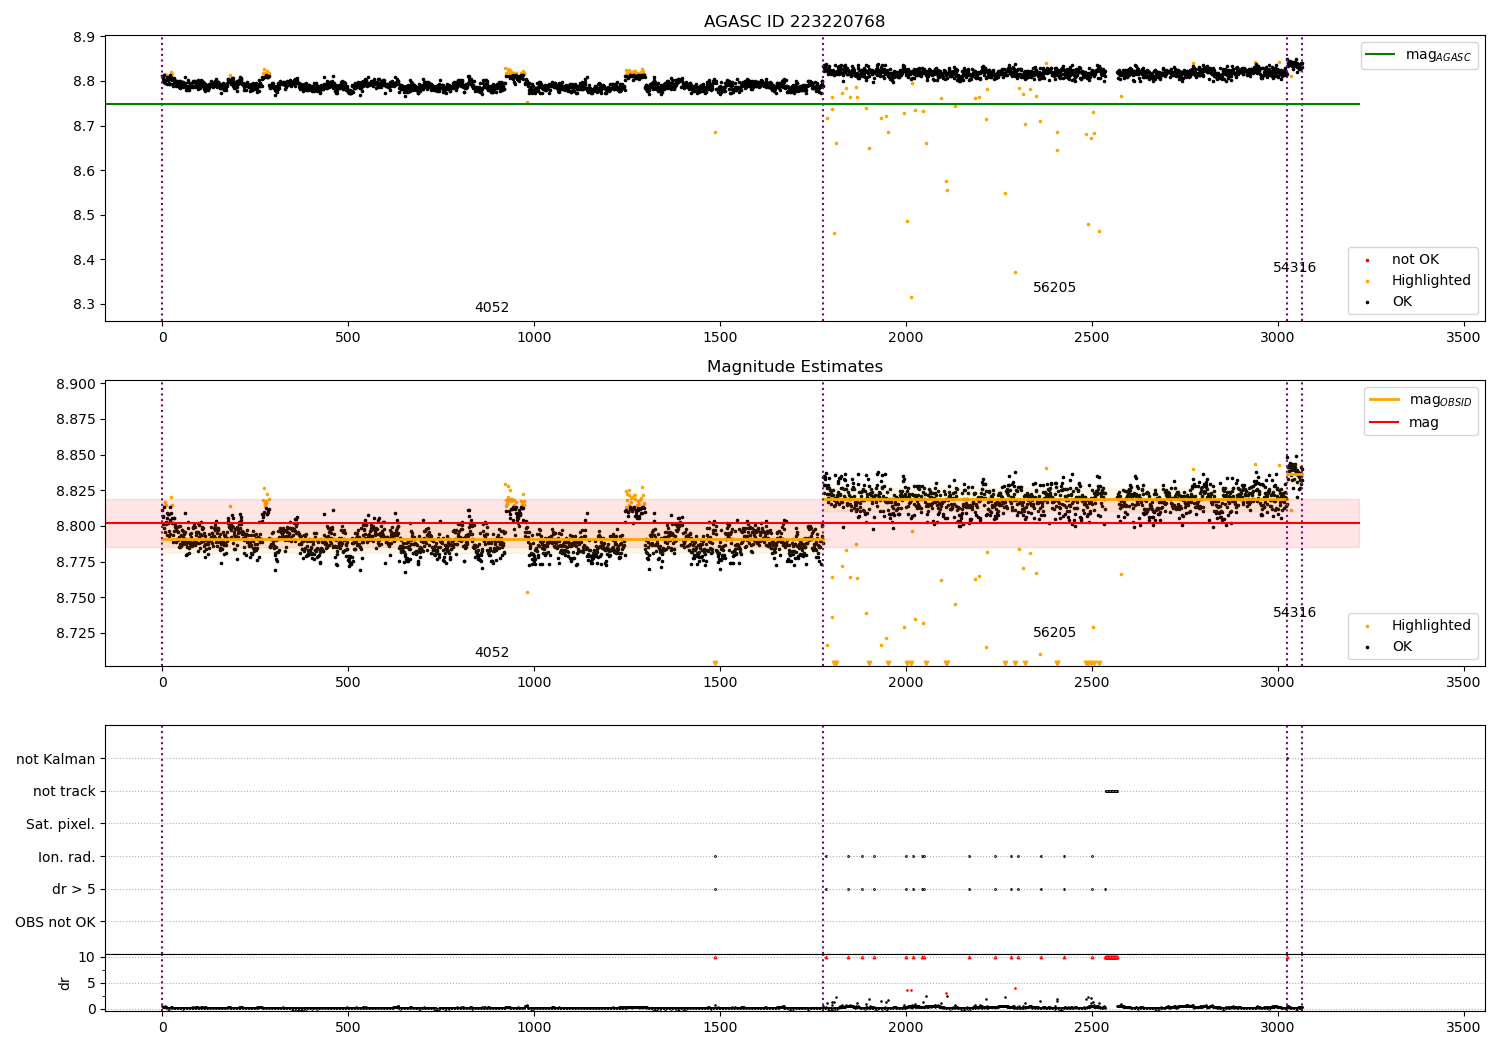Click the 'Magnitude Estimates' plot title
The image size is (1500, 1050).
794,367
